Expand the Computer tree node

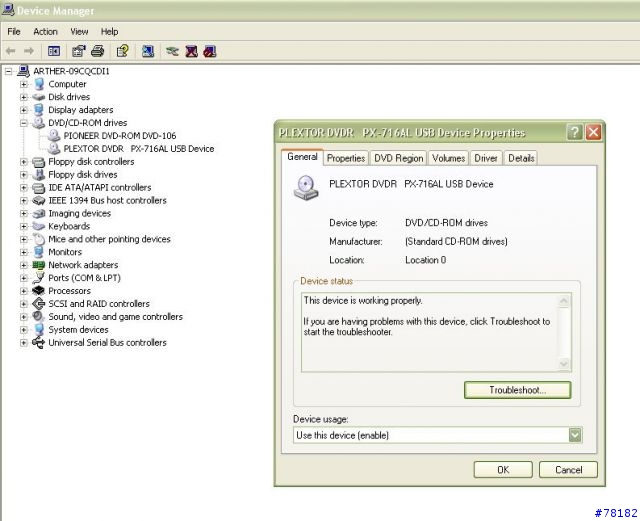click(24, 84)
